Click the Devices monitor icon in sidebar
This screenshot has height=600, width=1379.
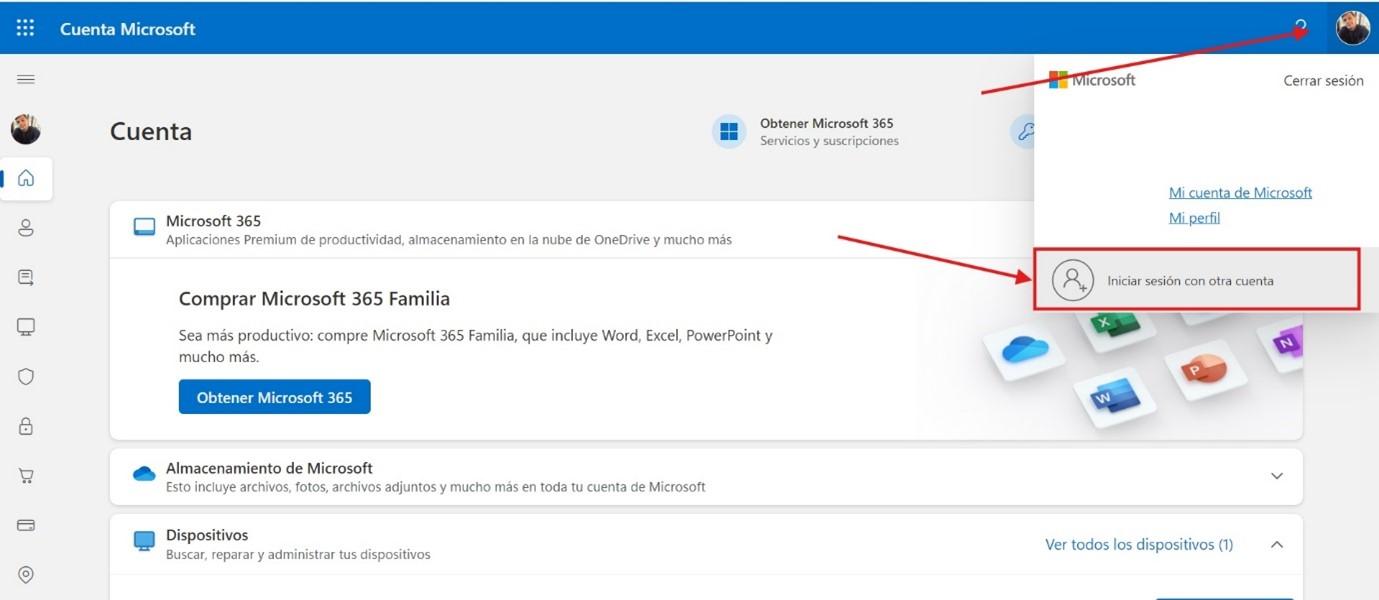(26, 325)
